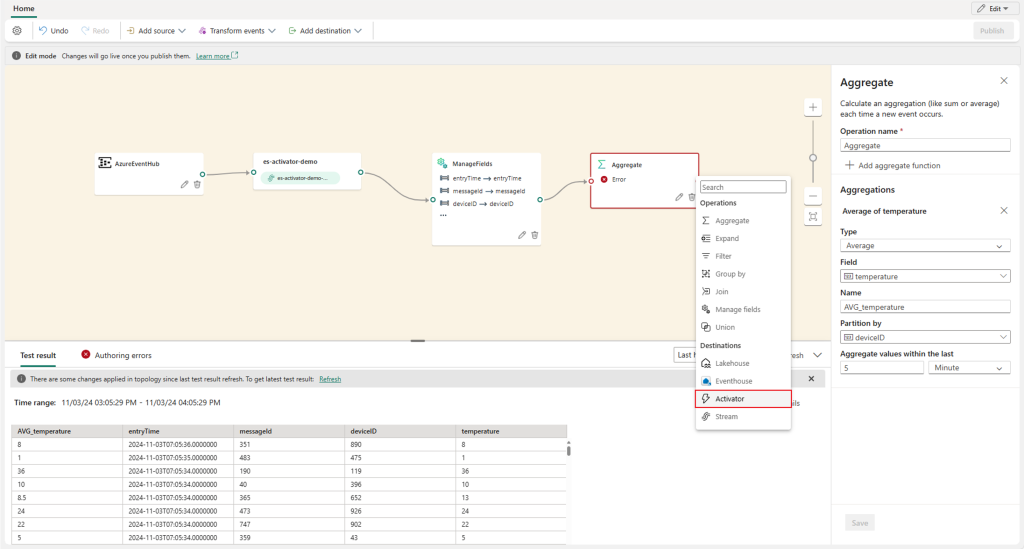Edit the AzureEventHub node with pencil icon
The width and height of the screenshot is (1024, 549).
tap(184, 185)
